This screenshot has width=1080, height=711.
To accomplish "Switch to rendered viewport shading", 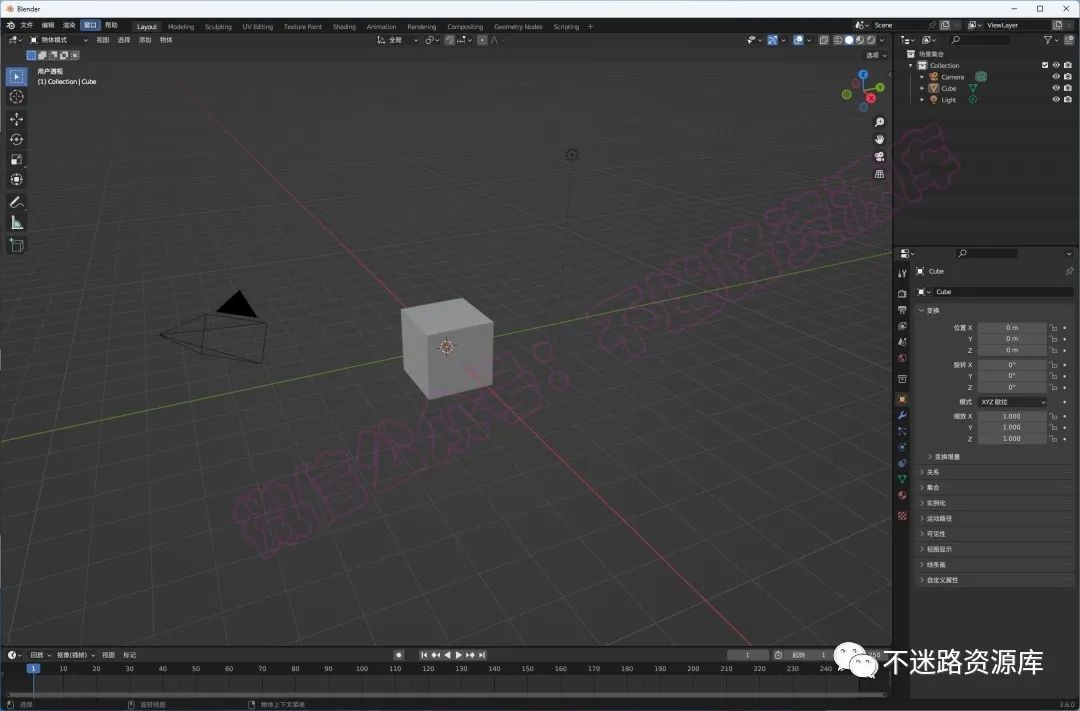I will [x=871, y=40].
